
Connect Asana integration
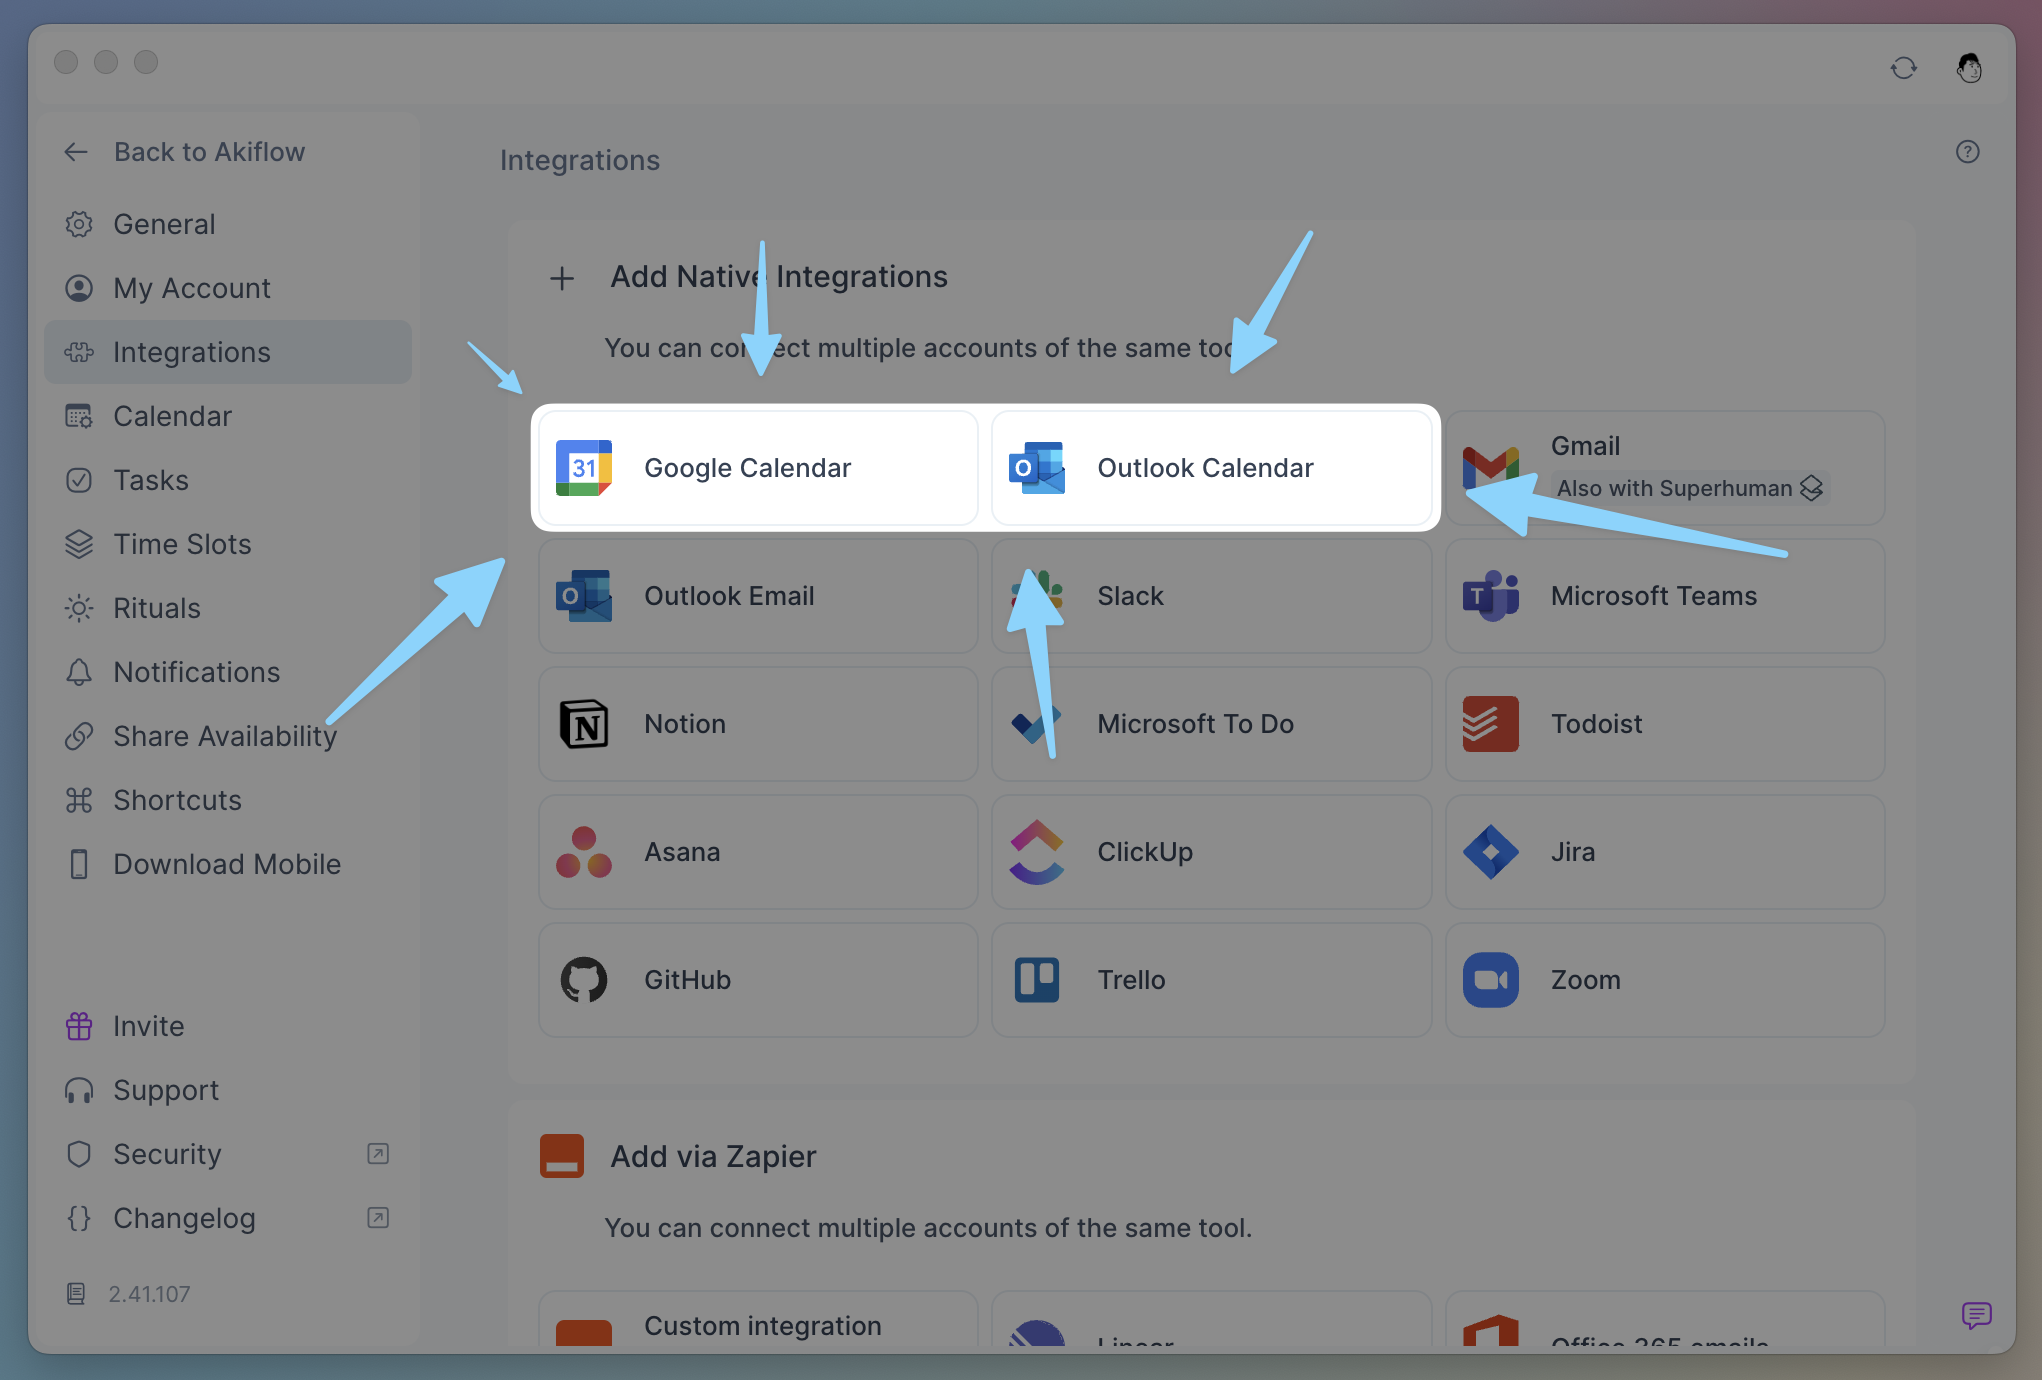tap(758, 852)
